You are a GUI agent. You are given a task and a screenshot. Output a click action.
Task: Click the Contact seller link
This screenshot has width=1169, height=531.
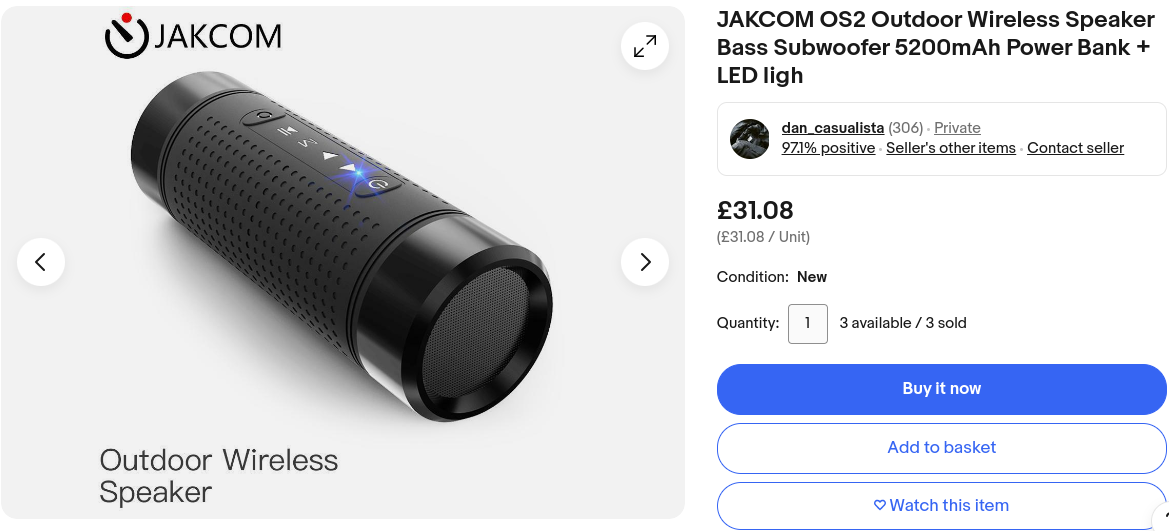[x=1075, y=148]
